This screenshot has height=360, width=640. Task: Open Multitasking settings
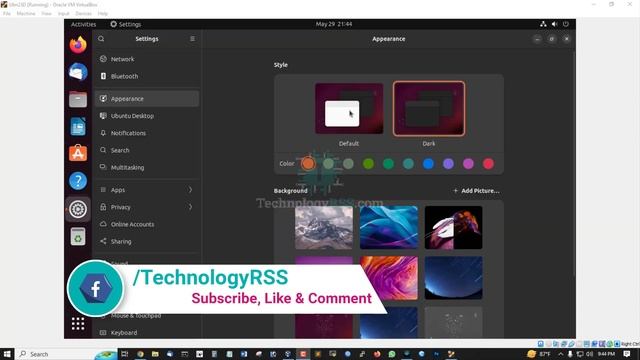(147, 167)
